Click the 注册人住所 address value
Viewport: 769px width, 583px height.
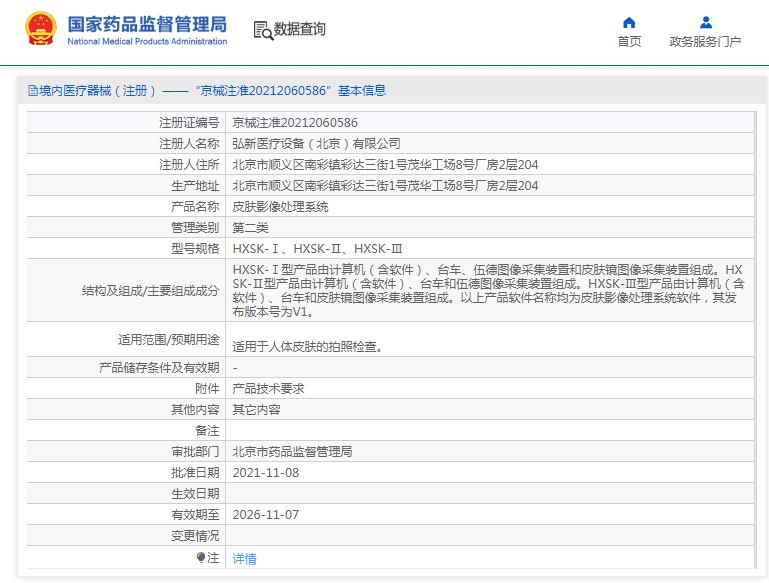tap(385, 165)
